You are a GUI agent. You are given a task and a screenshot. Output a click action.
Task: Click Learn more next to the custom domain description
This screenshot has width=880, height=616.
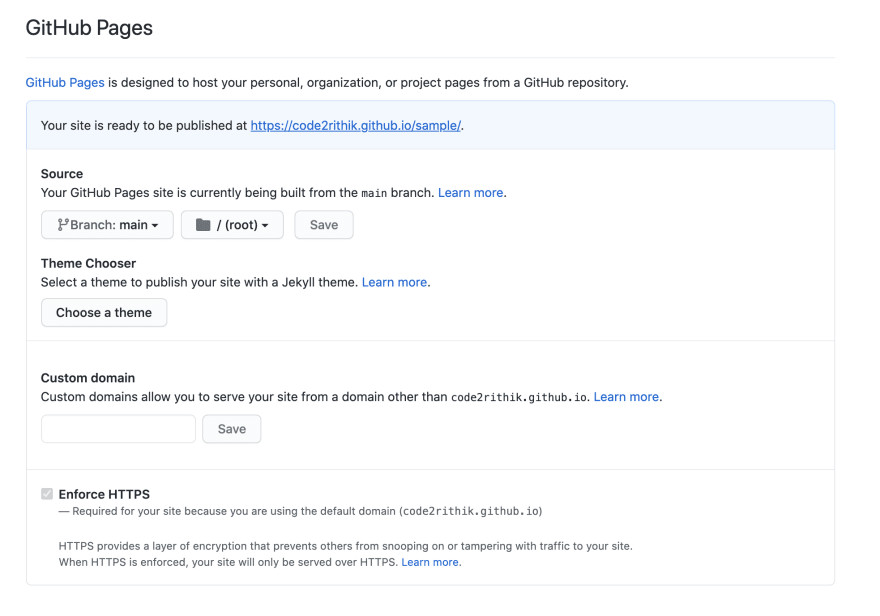coord(626,397)
